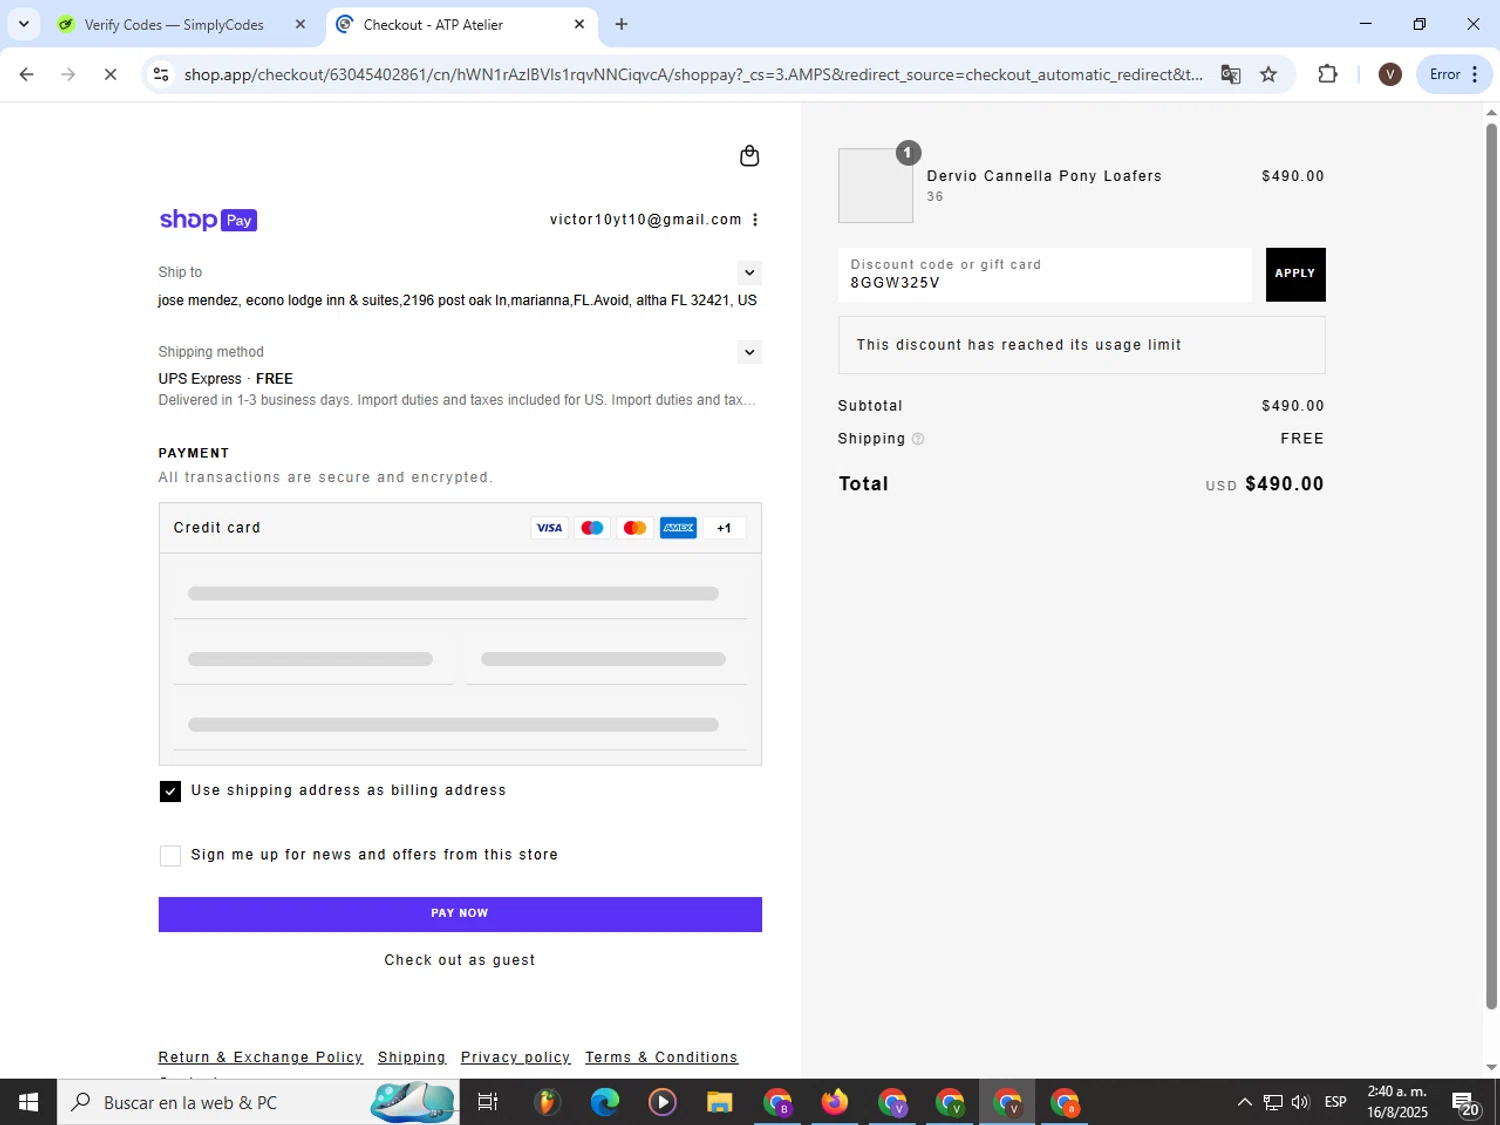Open the shopping bag cart icon
1500x1125 pixels.
[749, 156]
